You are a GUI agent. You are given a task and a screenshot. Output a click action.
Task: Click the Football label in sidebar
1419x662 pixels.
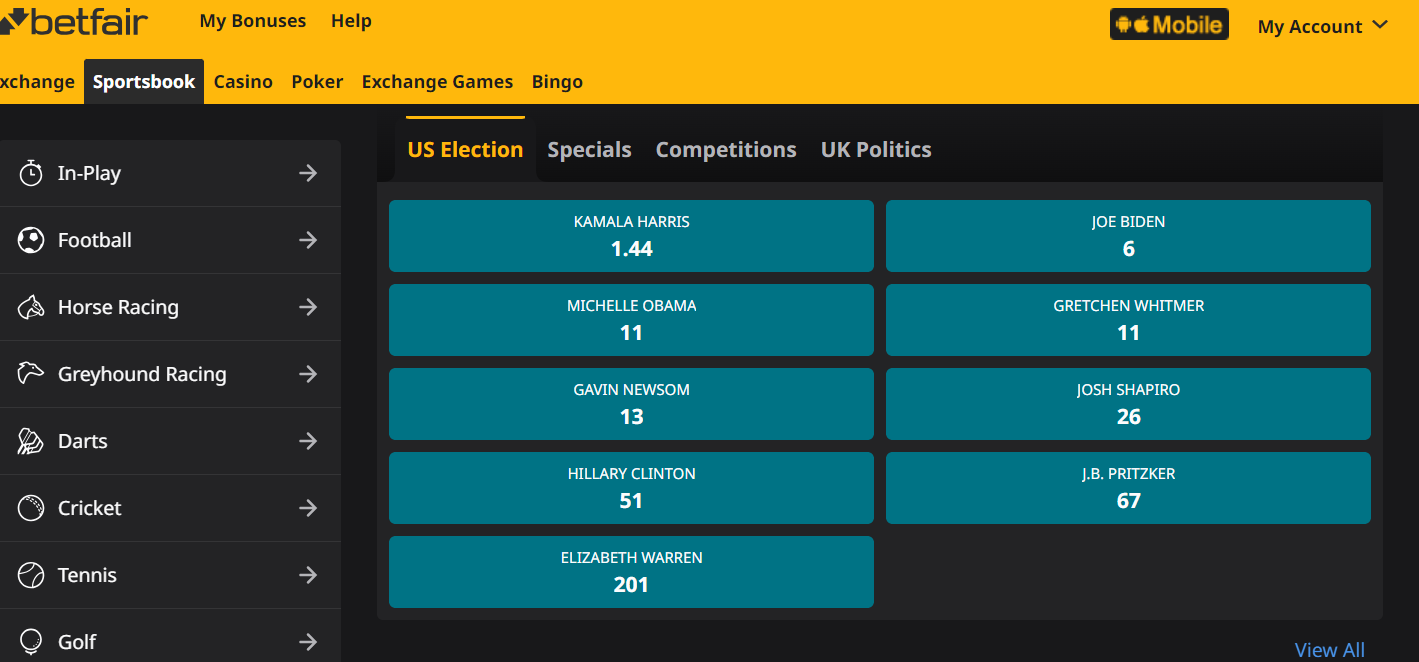pyautogui.click(x=95, y=240)
